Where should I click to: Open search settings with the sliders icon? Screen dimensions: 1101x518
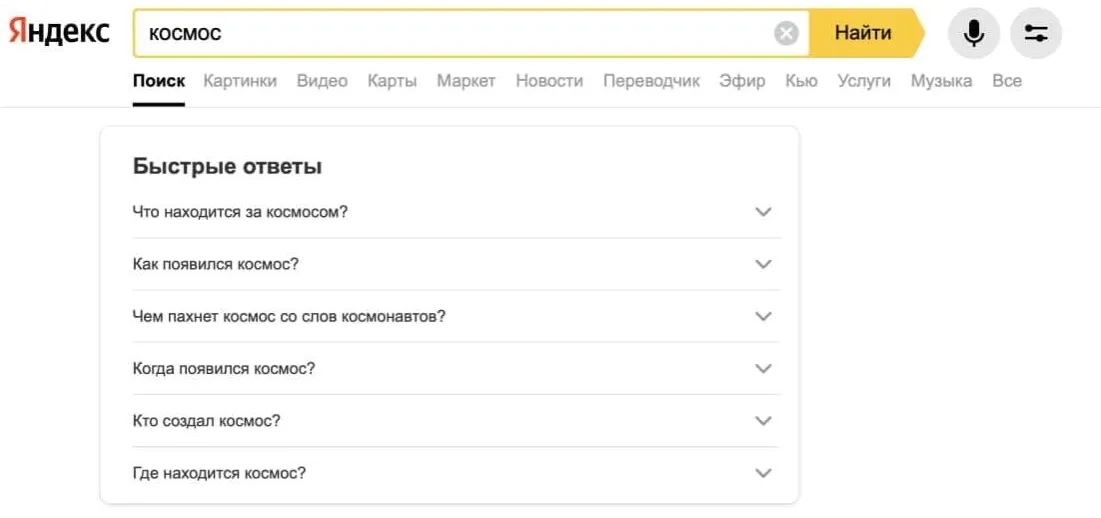tap(1036, 33)
